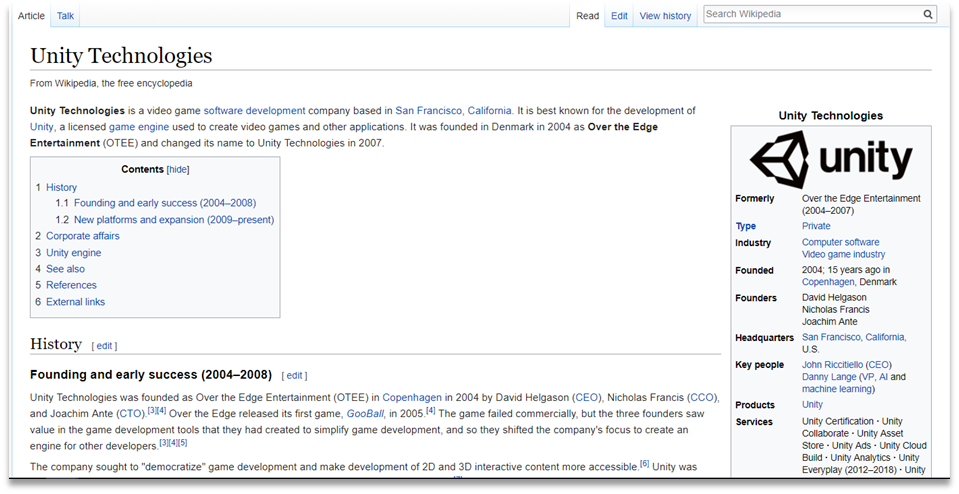Click 'Joachim Ante' in Founders row
The height and width of the screenshot is (494, 959).
830,322
